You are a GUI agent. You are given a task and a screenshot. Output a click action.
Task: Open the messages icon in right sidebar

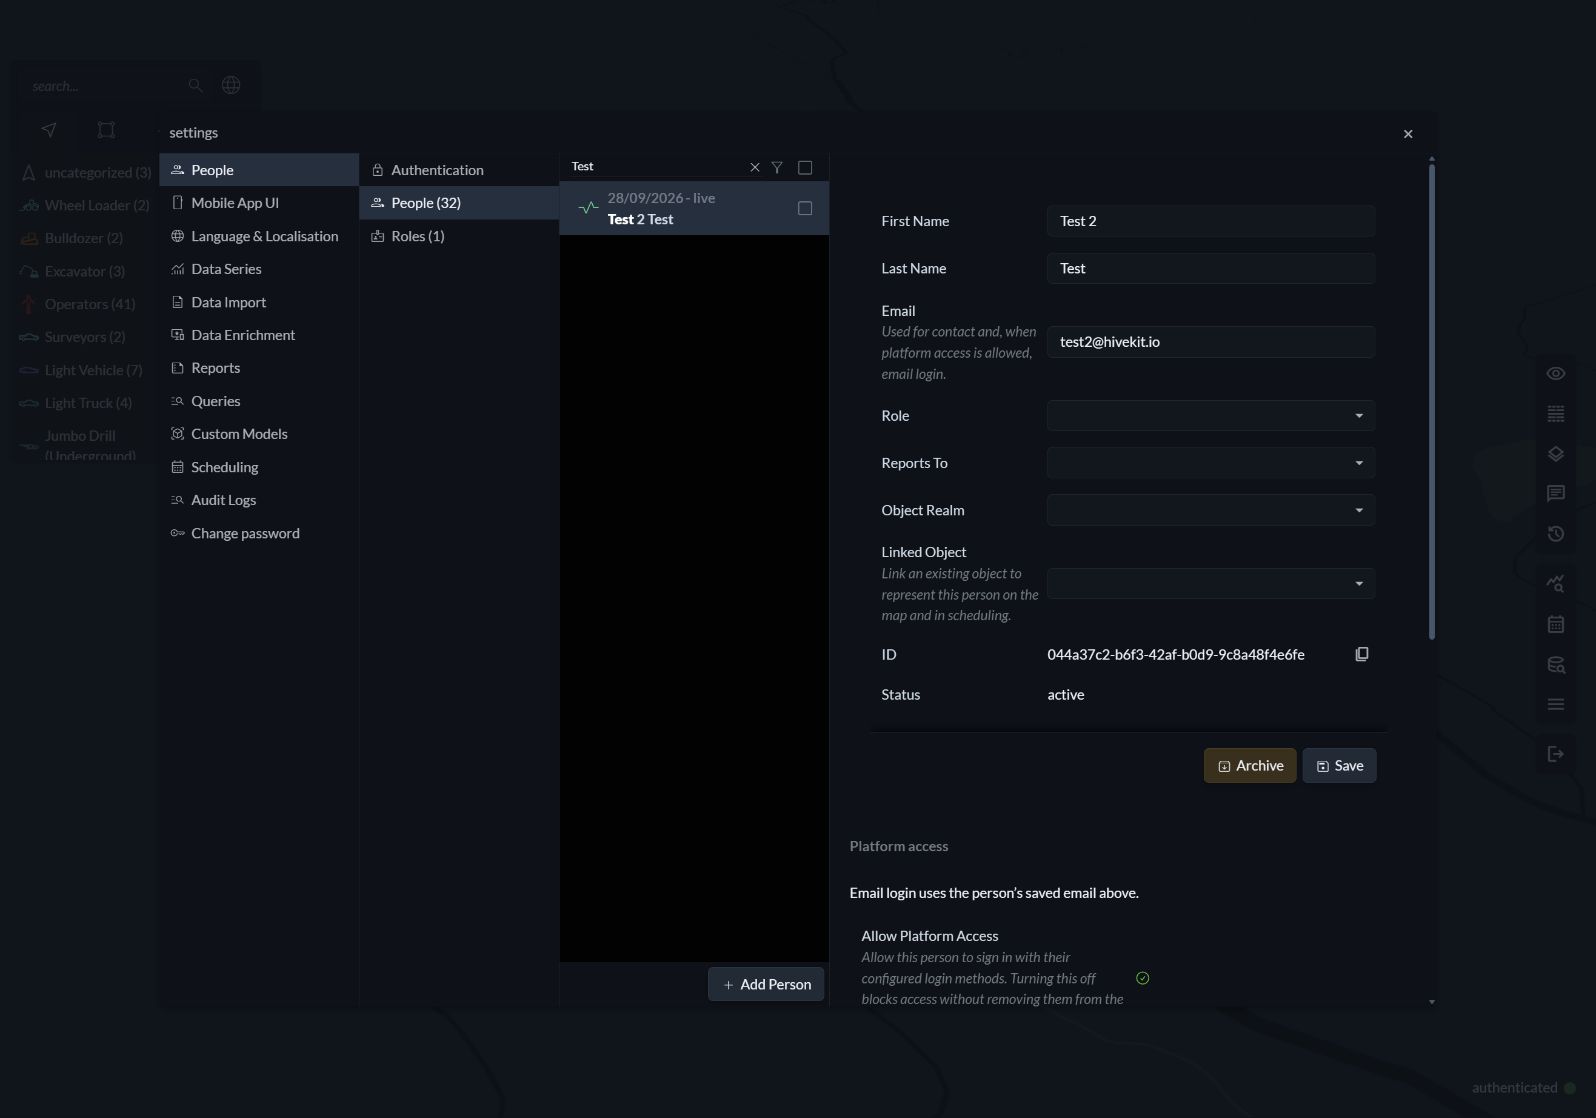(x=1556, y=493)
